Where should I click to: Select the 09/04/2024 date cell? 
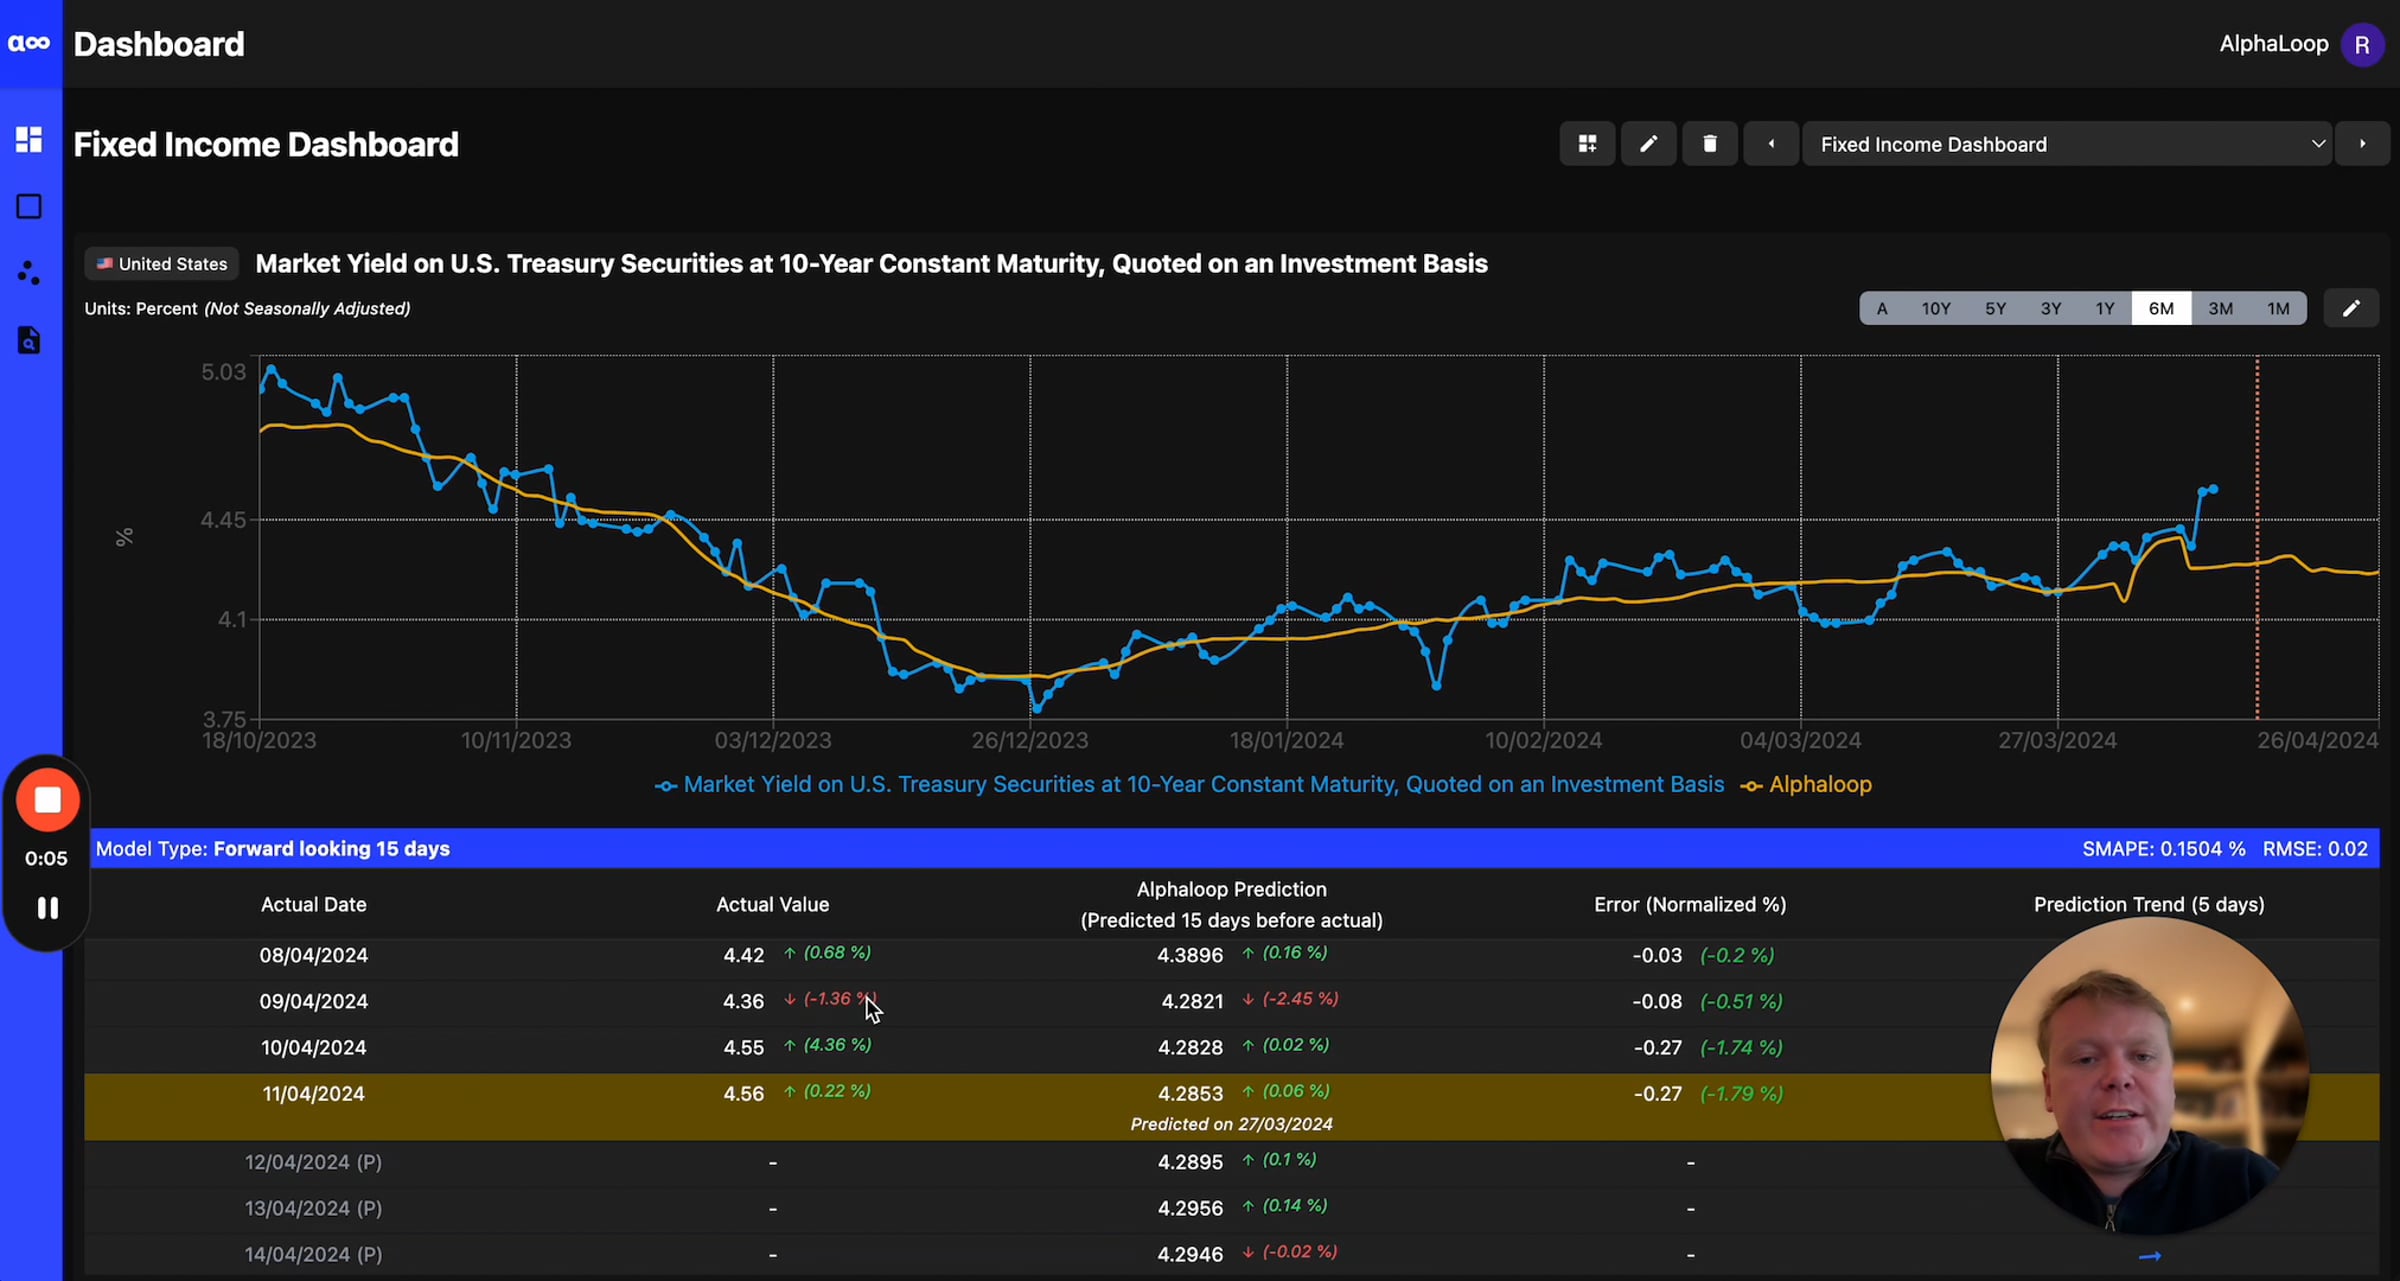tap(313, 1002)
